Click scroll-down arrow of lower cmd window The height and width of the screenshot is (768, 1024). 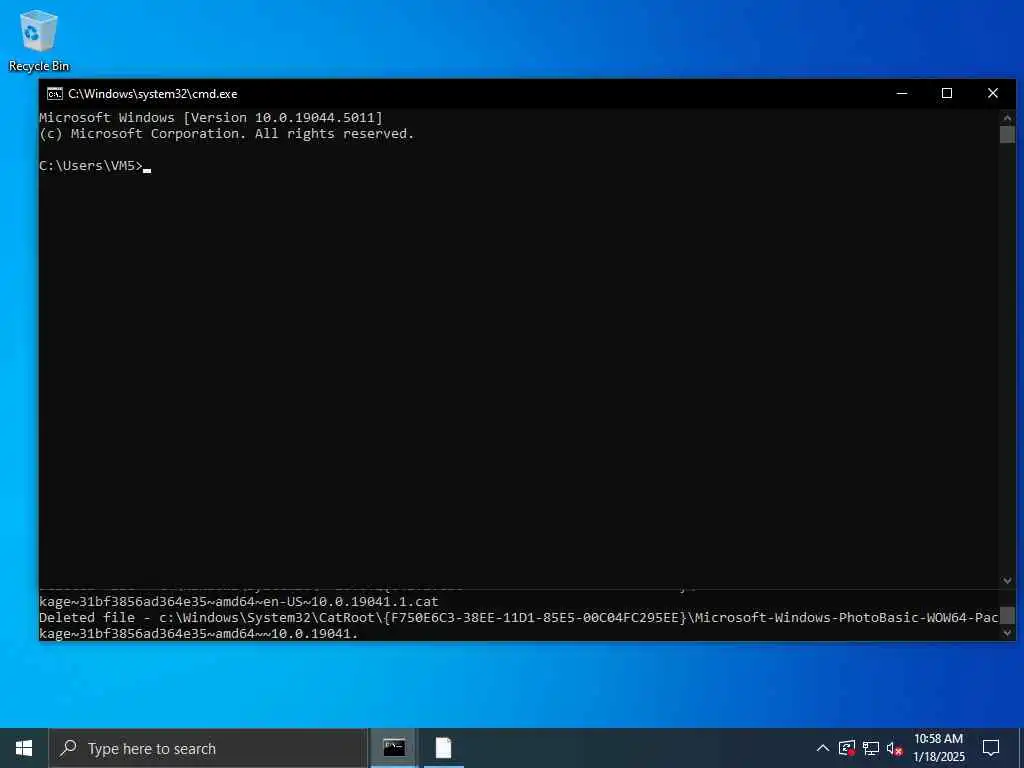coord(1007,632)
